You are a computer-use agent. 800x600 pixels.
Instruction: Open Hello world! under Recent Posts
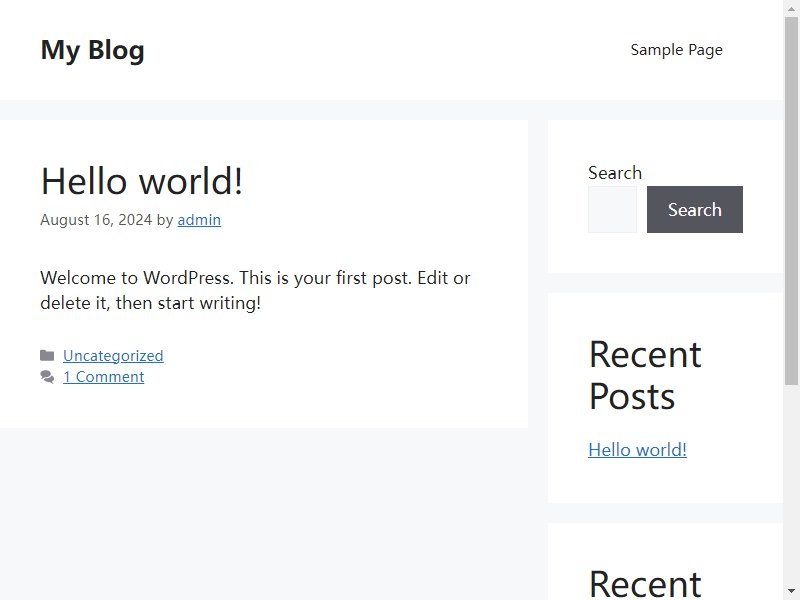click(638, 450)
